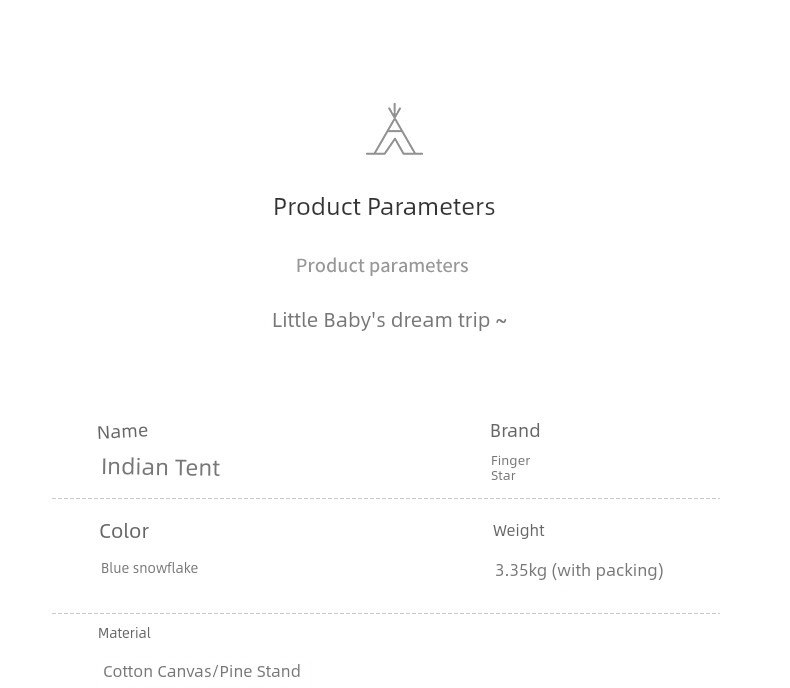Click the dashed divider above Material

click(x=386, y=613)
